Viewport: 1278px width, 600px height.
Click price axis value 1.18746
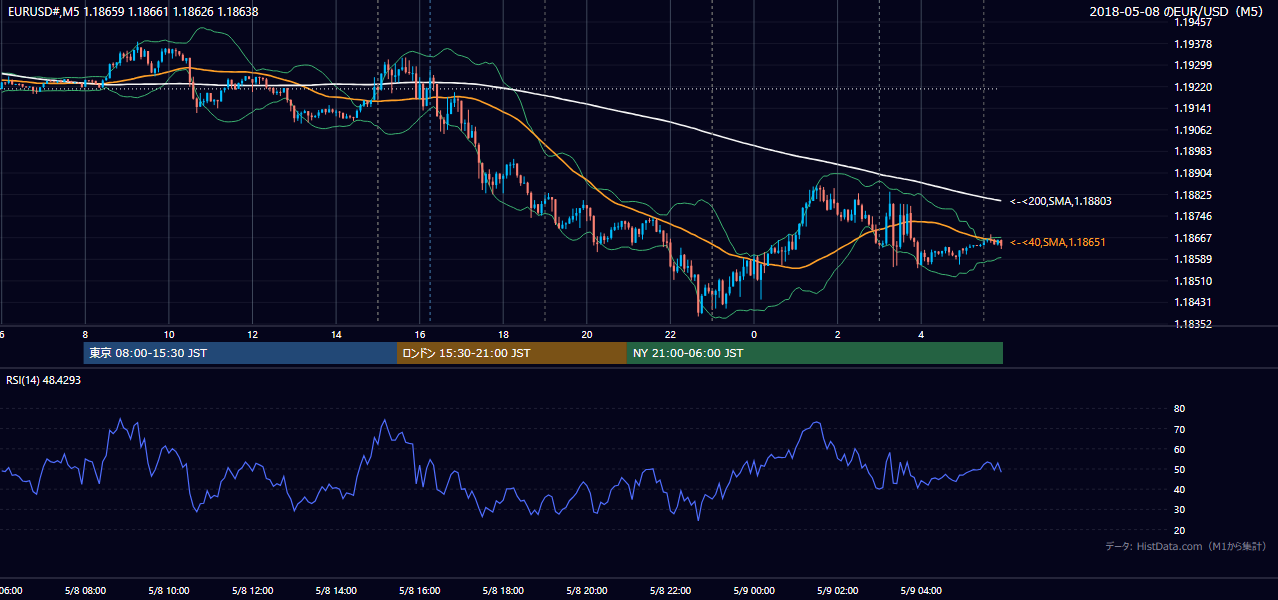[1192, 216]
